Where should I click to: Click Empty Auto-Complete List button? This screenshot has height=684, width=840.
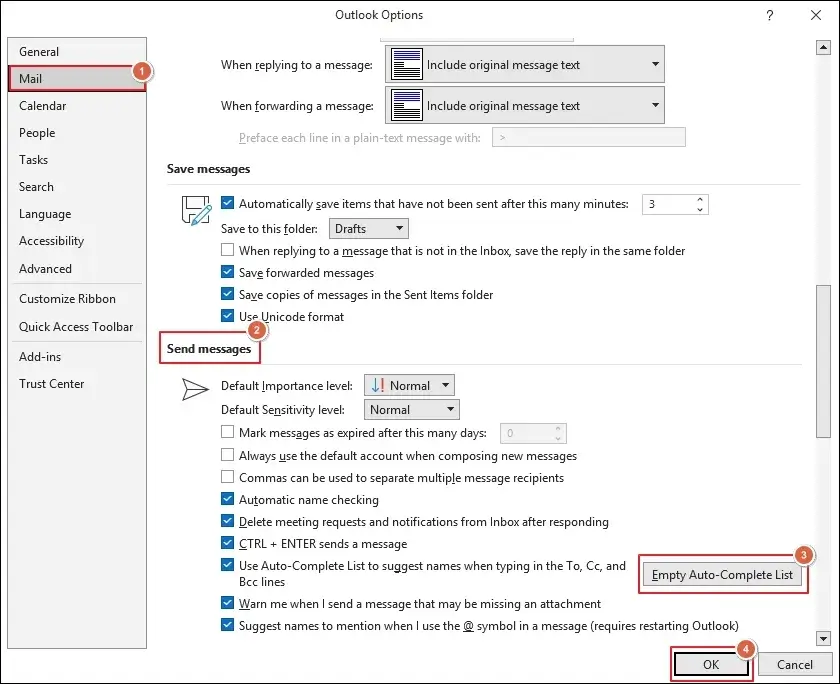[722, 575]
